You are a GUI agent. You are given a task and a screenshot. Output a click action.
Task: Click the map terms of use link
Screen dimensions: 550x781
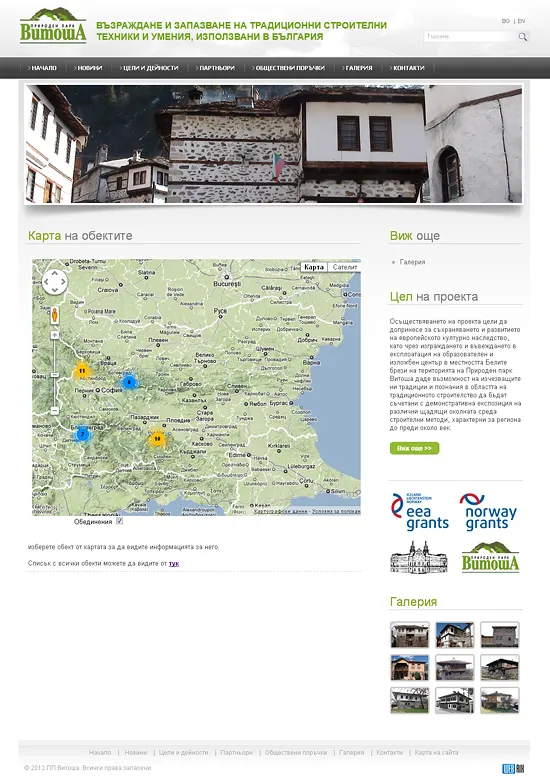point(336,511)
